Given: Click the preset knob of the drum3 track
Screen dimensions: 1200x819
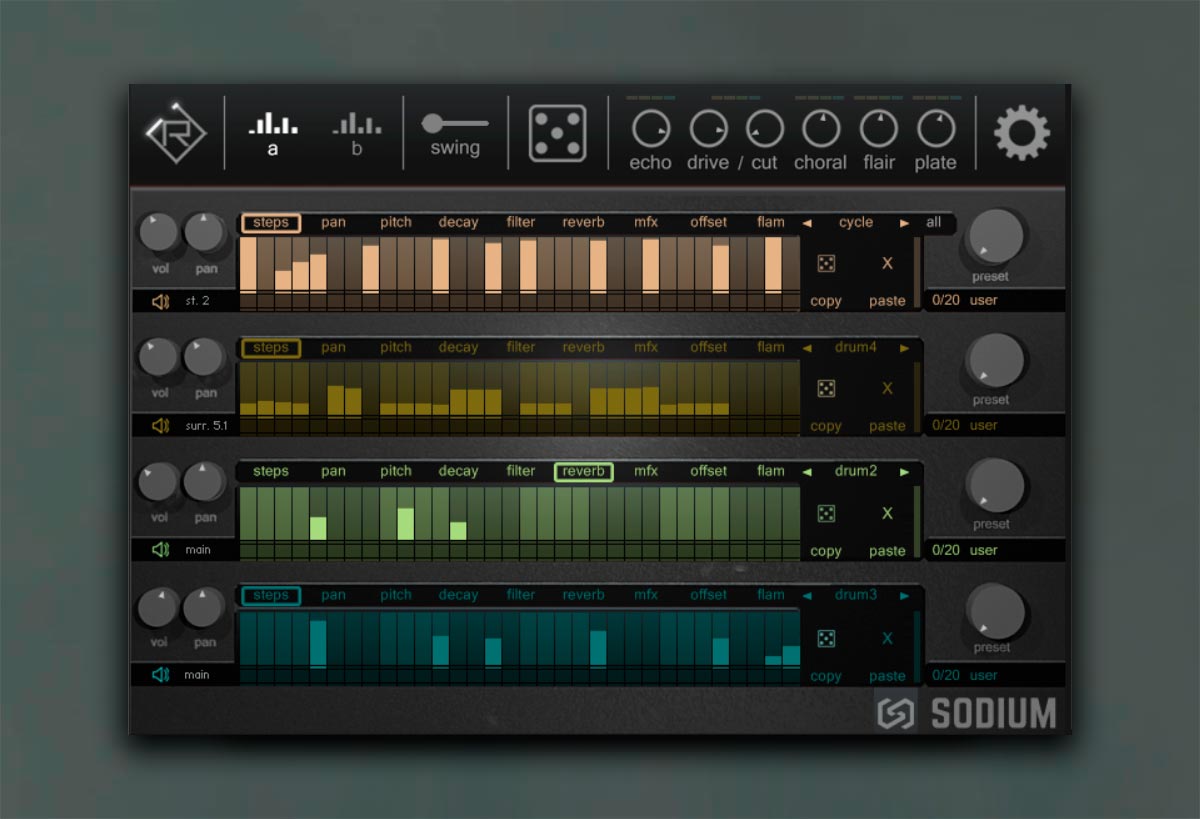Looking at the screenshot, I should click(x=996, y=611).
